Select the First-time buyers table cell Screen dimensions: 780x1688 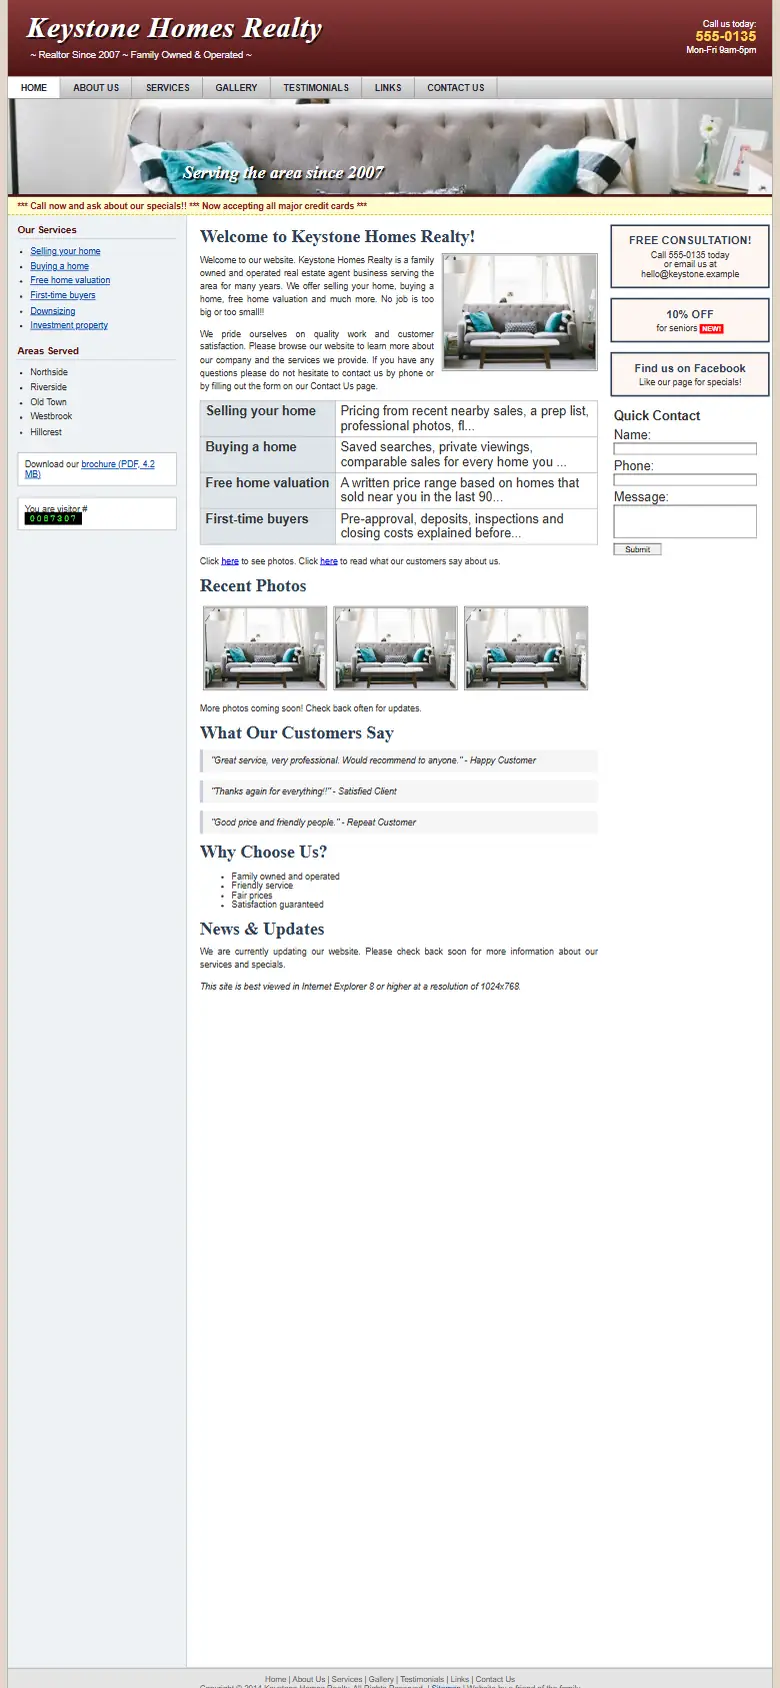[x=268, y=527]
